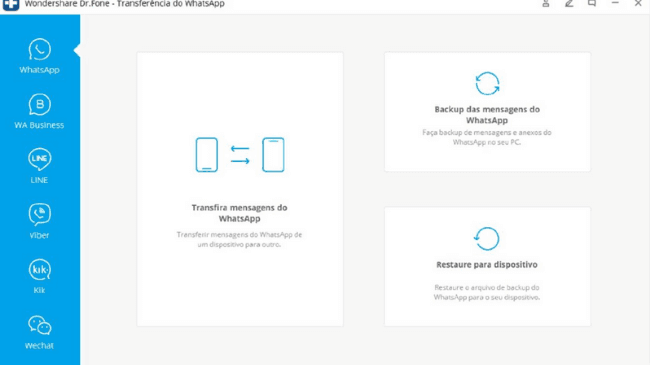Click the two-phones transfer icon

pyautogui.click(x=240, y=155)
